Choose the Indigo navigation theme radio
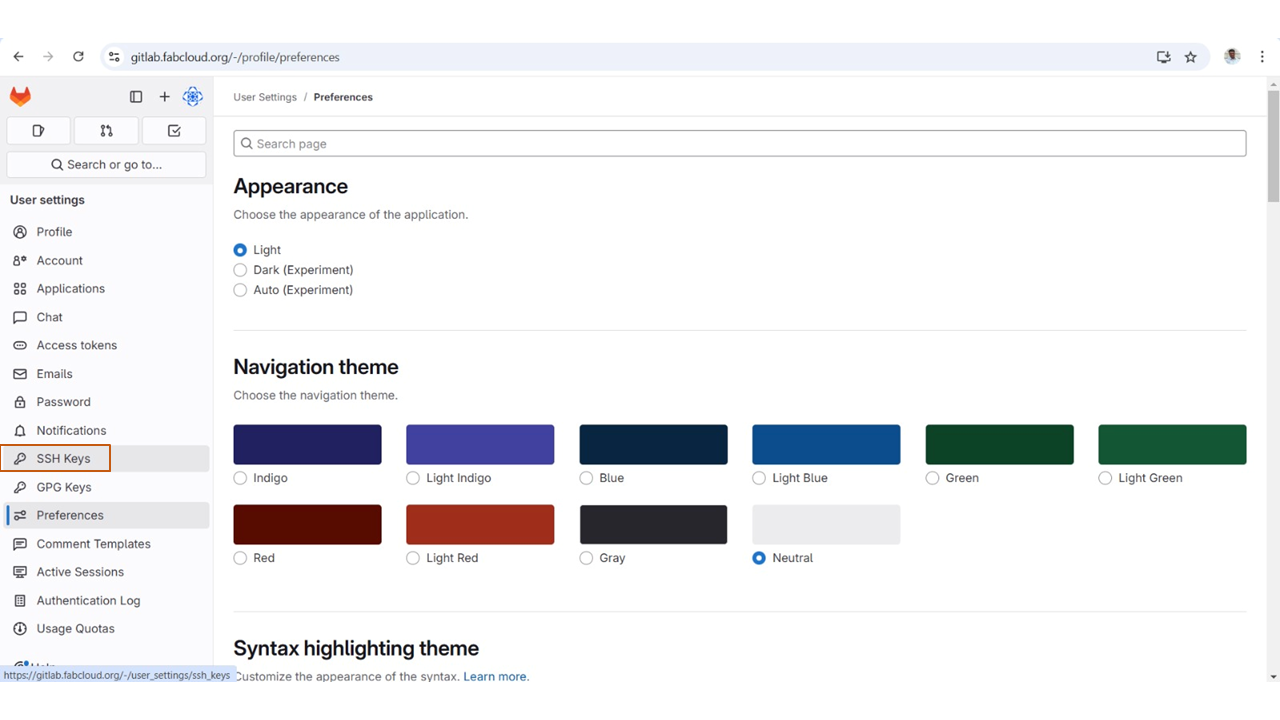Image resolution: width=1280 pixels, height=720 pixels. click(x=240, y=478)
